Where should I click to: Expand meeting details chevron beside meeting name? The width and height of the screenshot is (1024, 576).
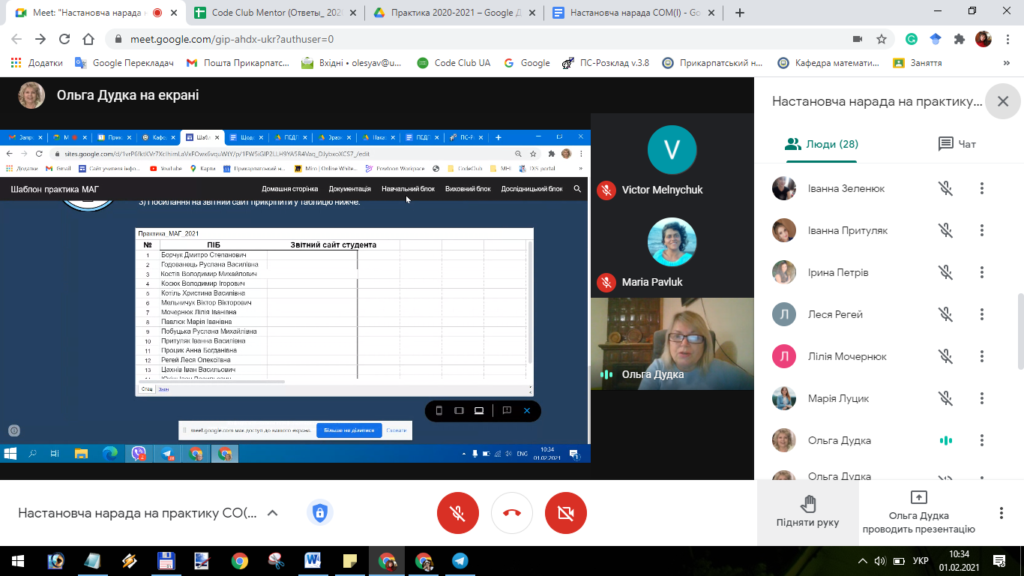point(271,513)
